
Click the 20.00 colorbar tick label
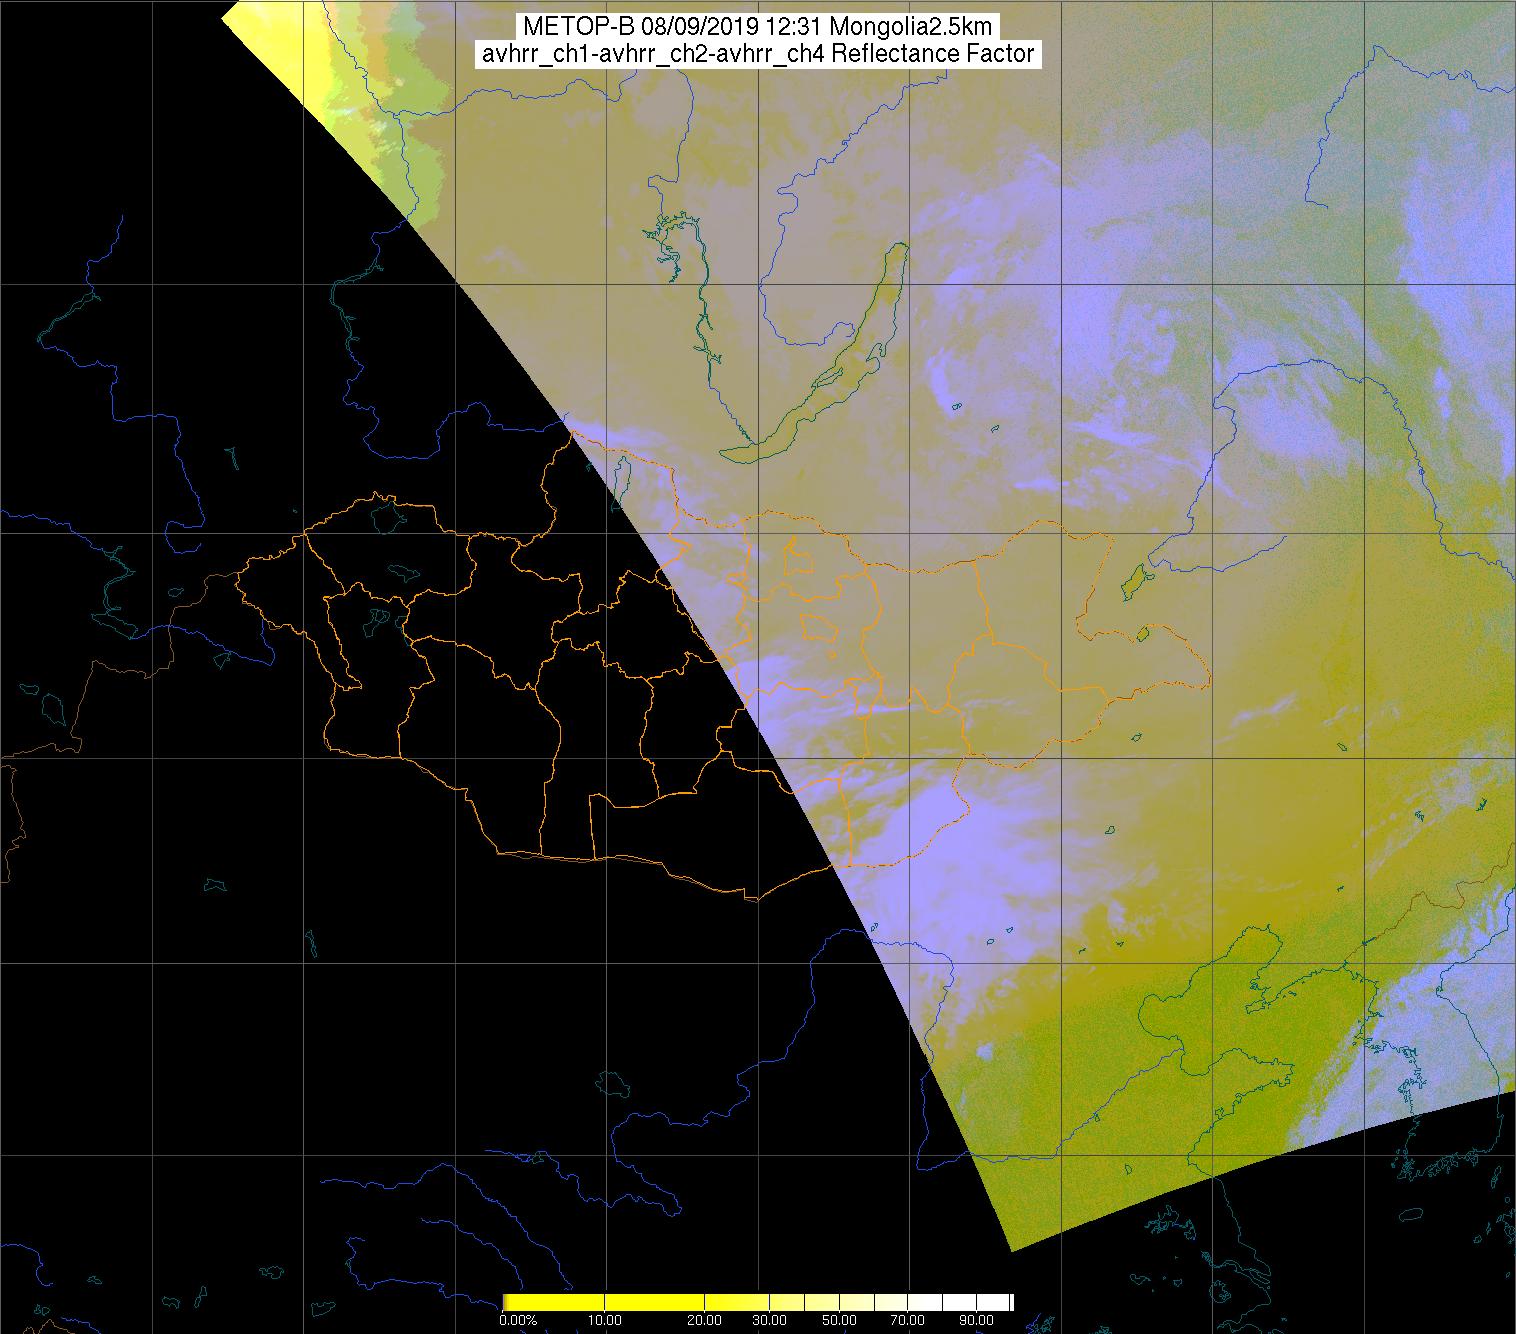(706, 1321)
